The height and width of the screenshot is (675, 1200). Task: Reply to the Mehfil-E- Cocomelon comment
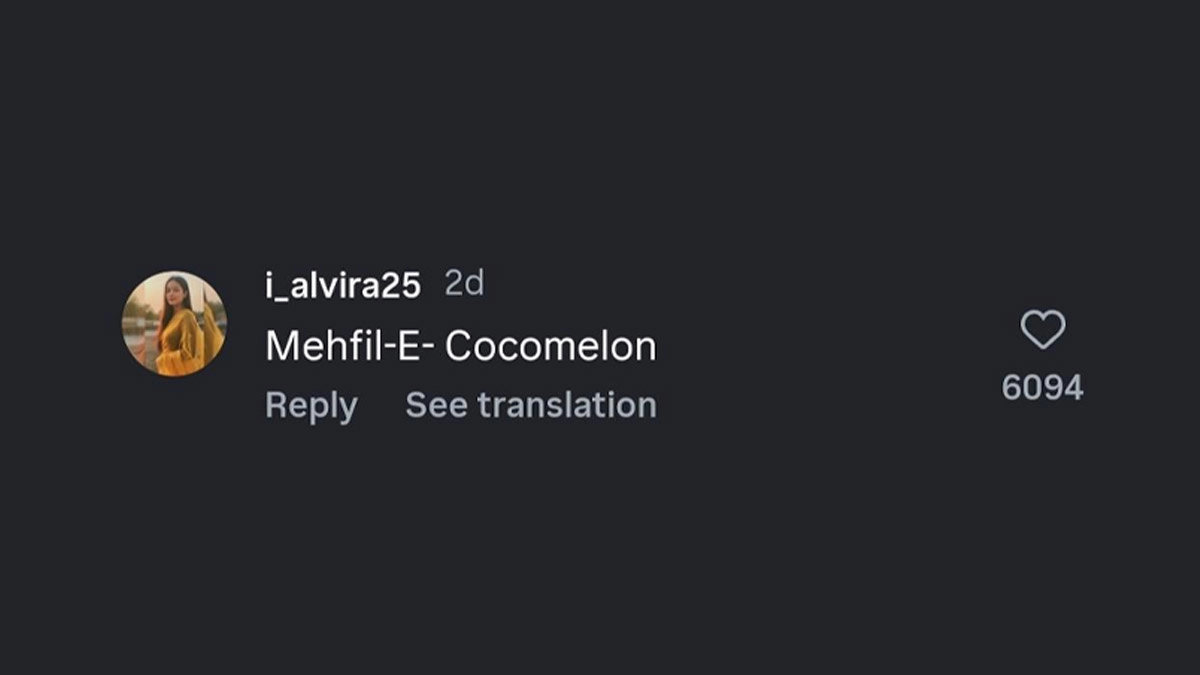pos(311,406)
